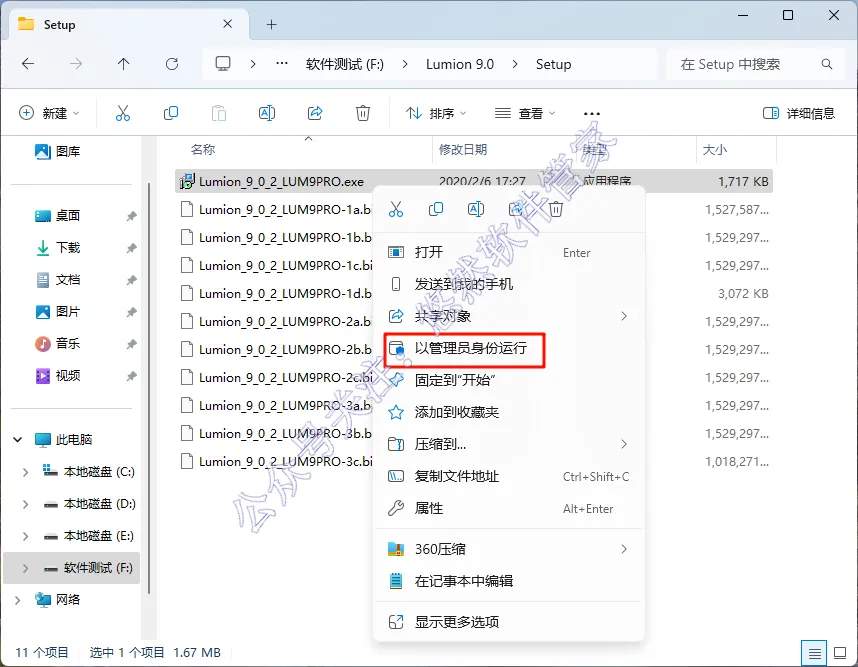
Task: Switch to large thumbnails view icon
Action: pyautogui.click(x=840, y=653)
